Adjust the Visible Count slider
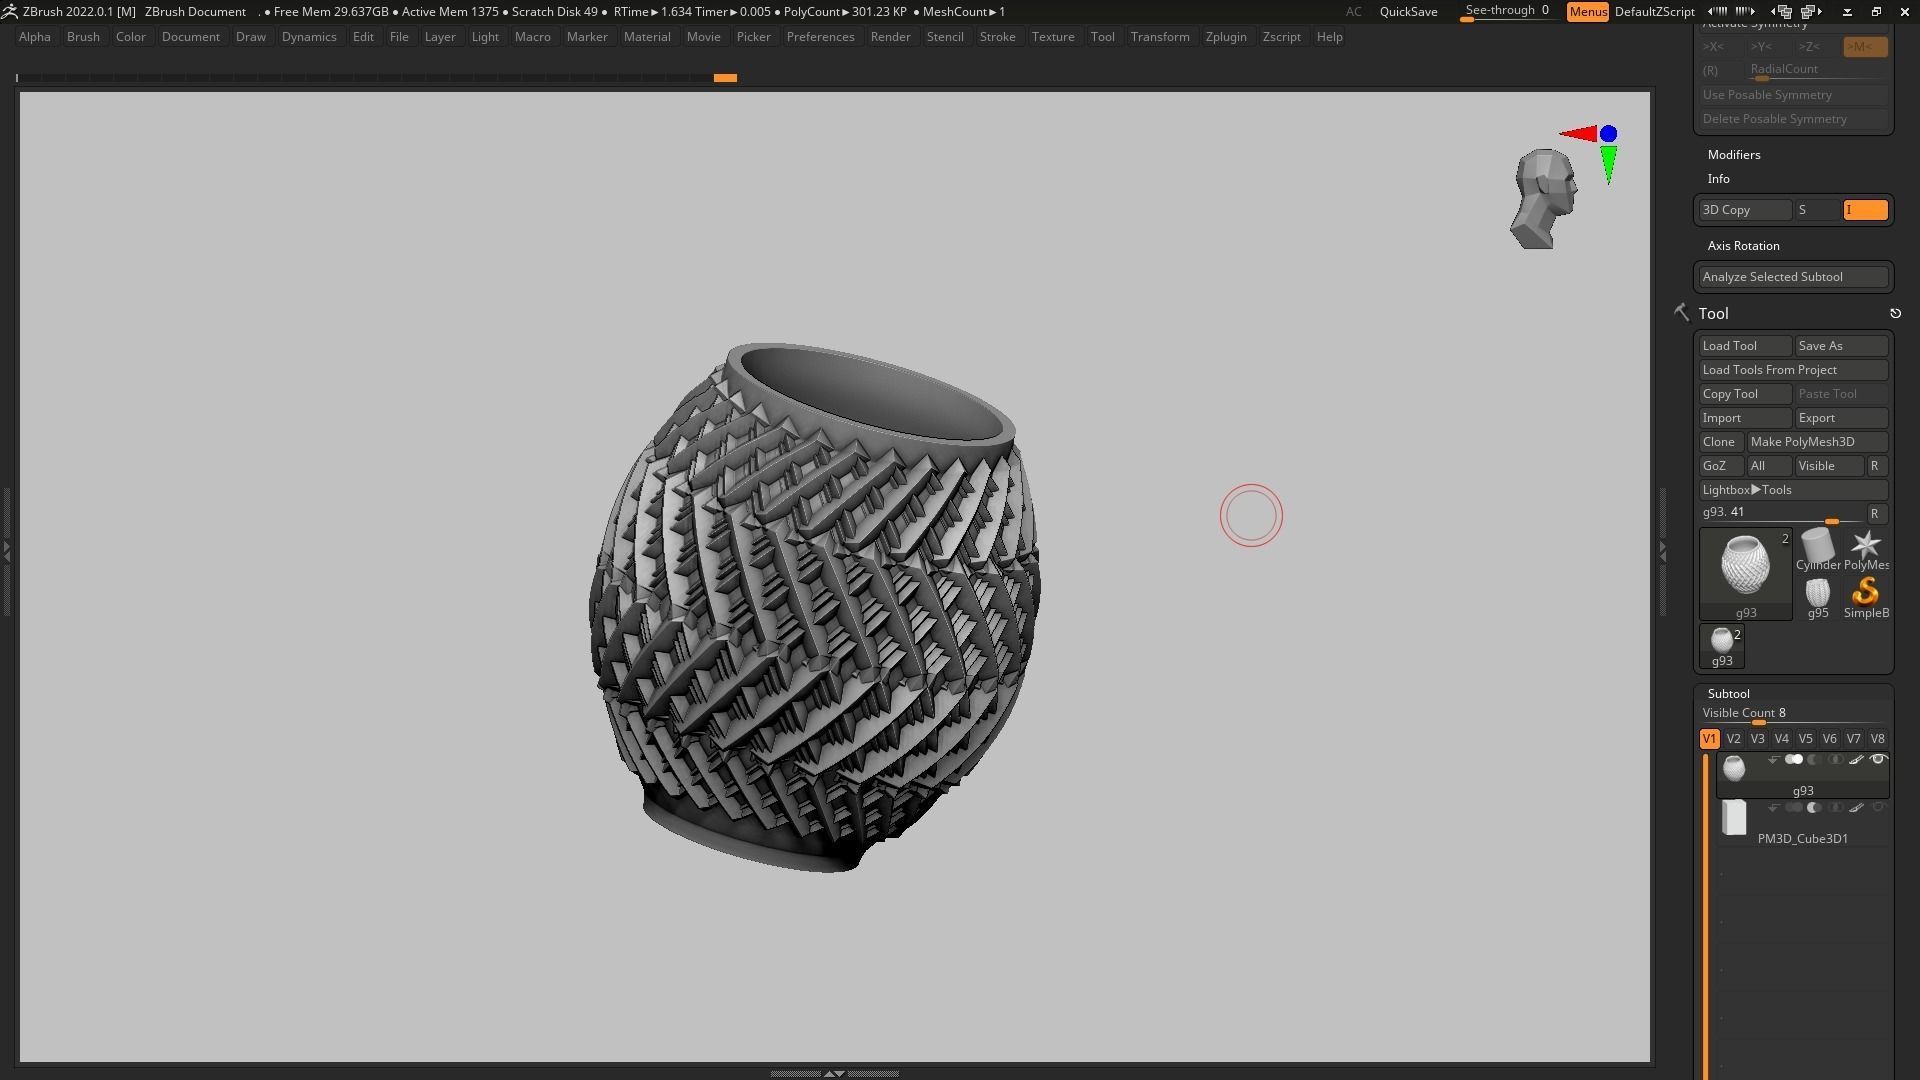Image resolution: width=1920 pixels, height=1080 pixels. click(1794, 714)
